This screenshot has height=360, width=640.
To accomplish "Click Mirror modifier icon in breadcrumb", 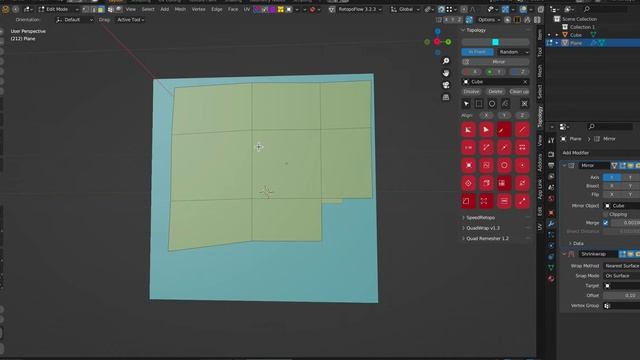I will pyautogui.click(x=597, y=139).
